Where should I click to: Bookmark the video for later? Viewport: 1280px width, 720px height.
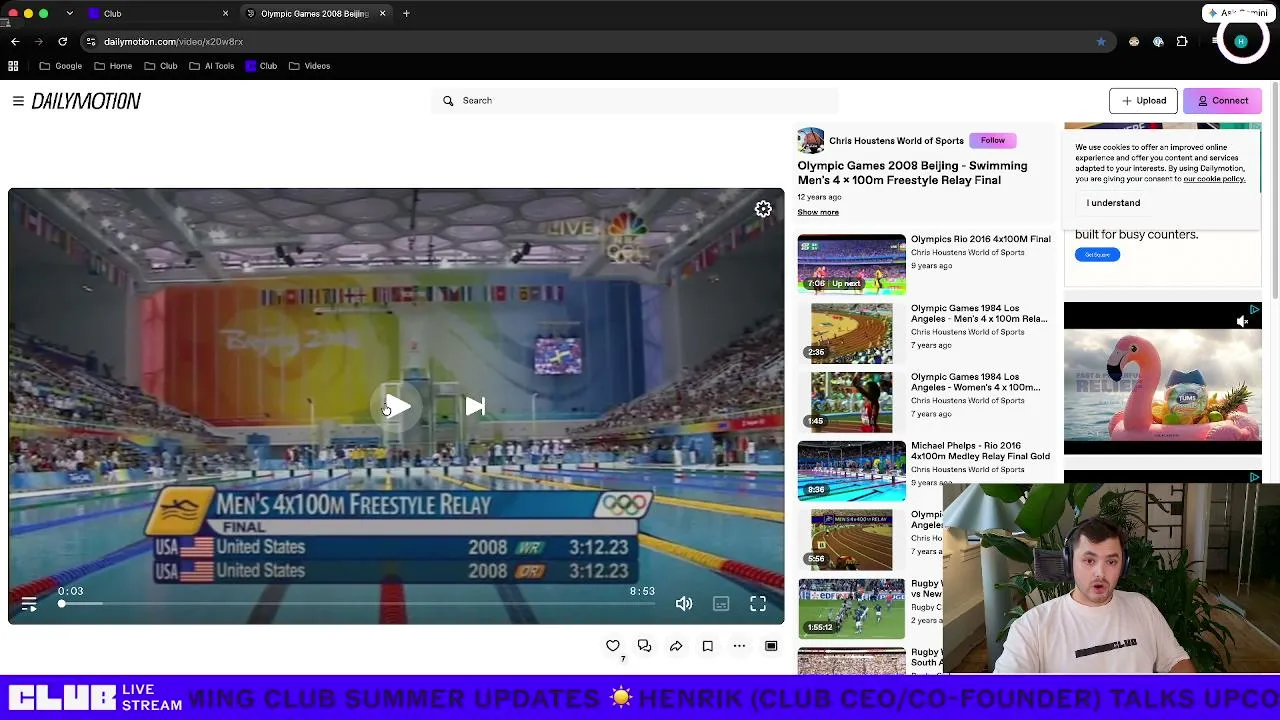[x=708, y=646]
